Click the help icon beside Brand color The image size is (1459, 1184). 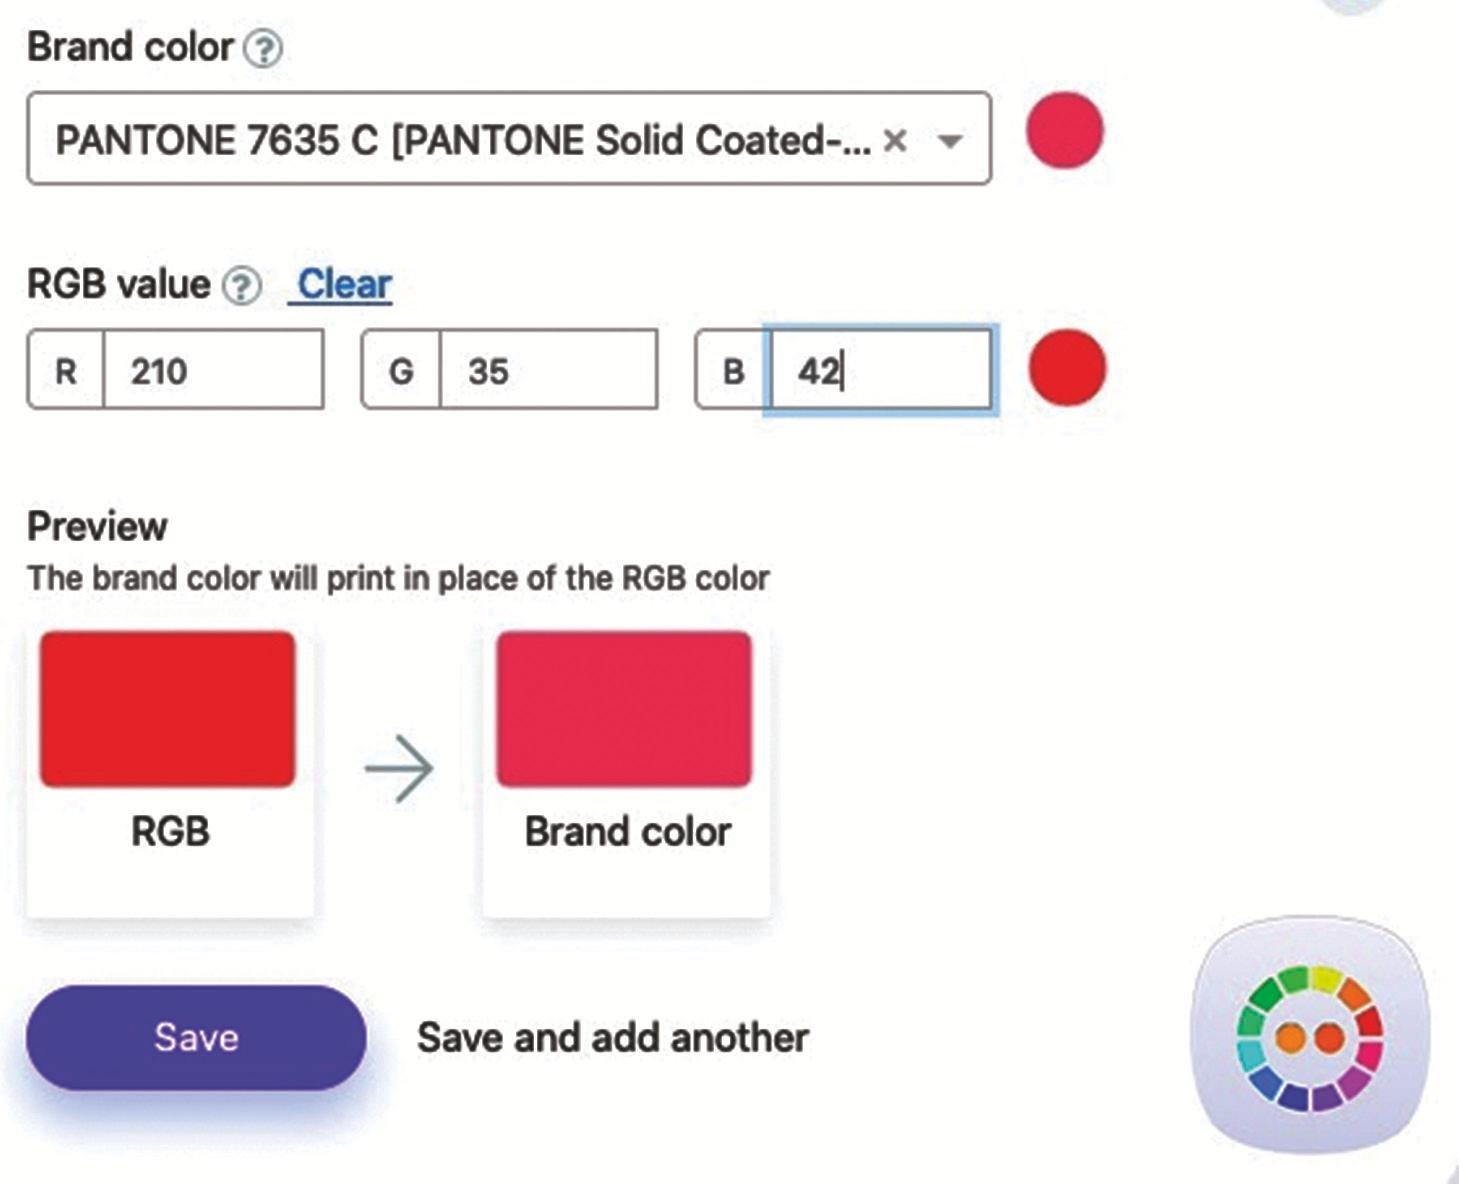pos(264,48)
